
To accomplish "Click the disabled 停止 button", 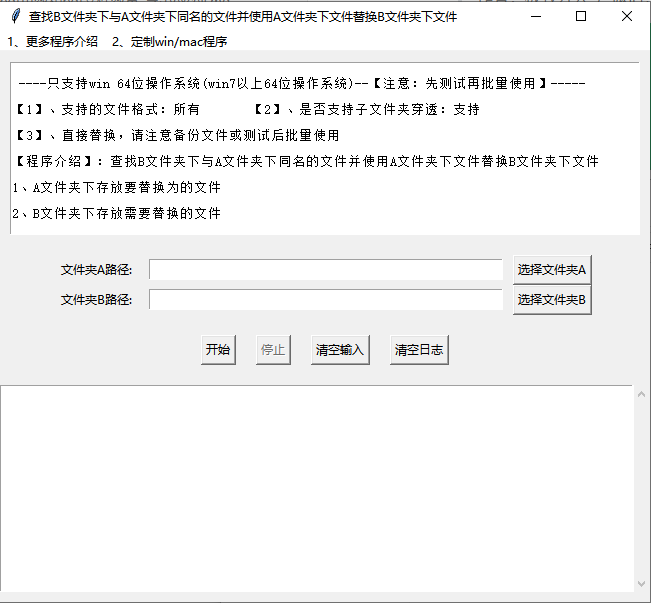I will [273, 350].
